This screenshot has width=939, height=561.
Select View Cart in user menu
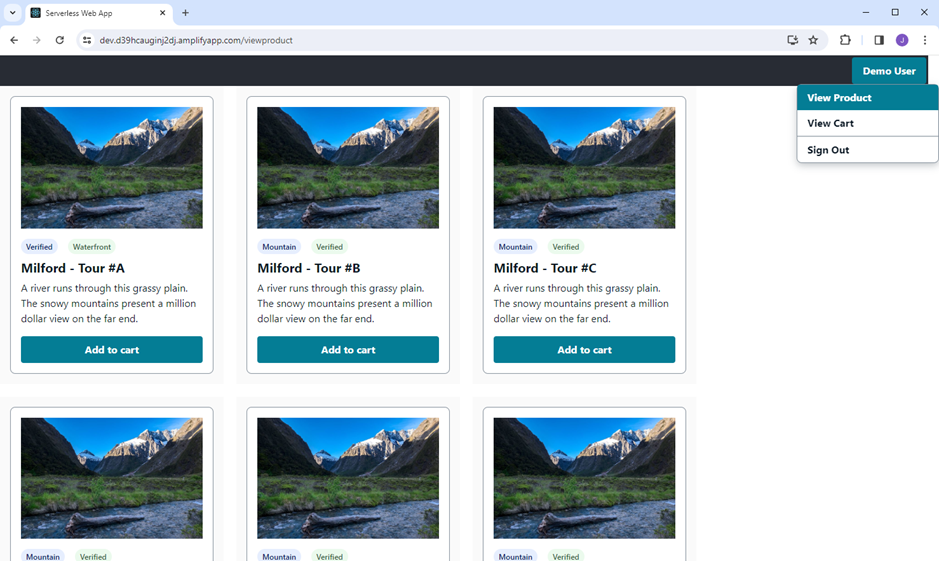tap(867, 123)
